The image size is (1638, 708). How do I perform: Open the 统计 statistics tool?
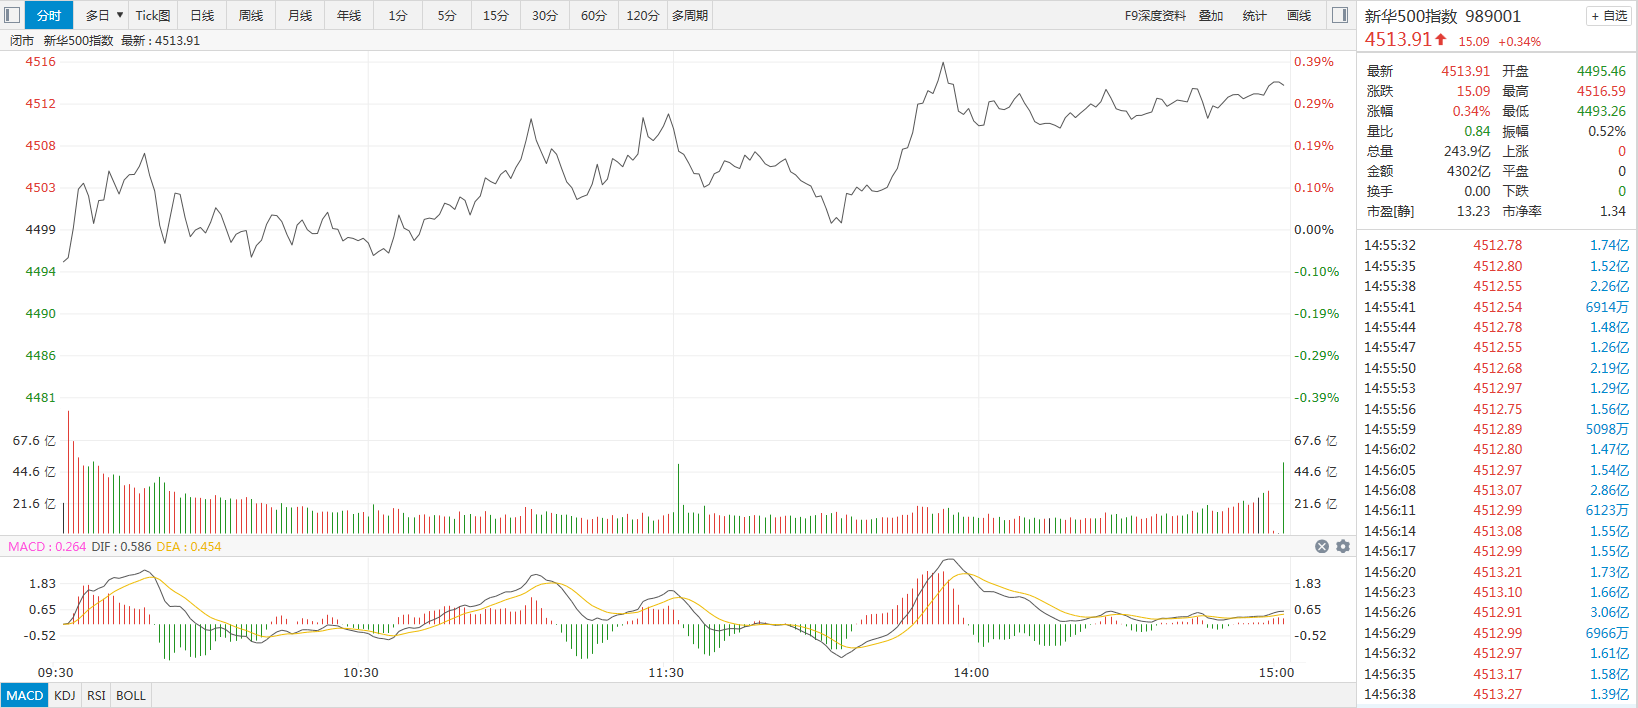[1254, 15]
